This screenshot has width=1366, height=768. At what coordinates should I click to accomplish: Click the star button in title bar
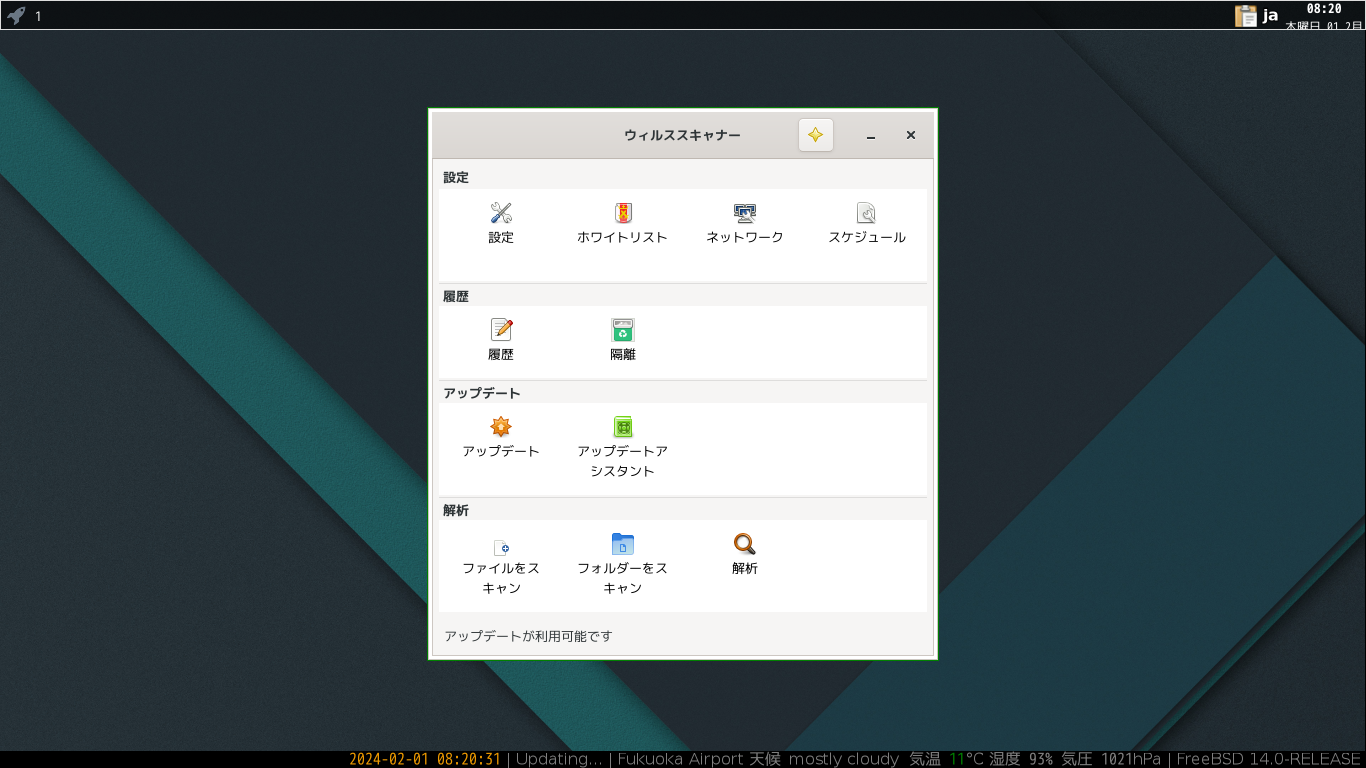(x=816, y=135)
